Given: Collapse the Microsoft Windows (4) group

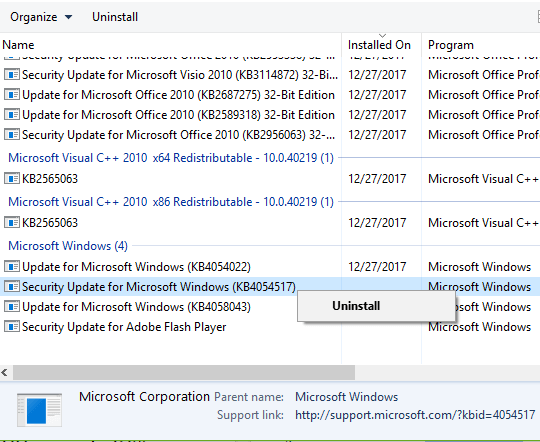Looking at the screenshot, I should coord(68,246).
